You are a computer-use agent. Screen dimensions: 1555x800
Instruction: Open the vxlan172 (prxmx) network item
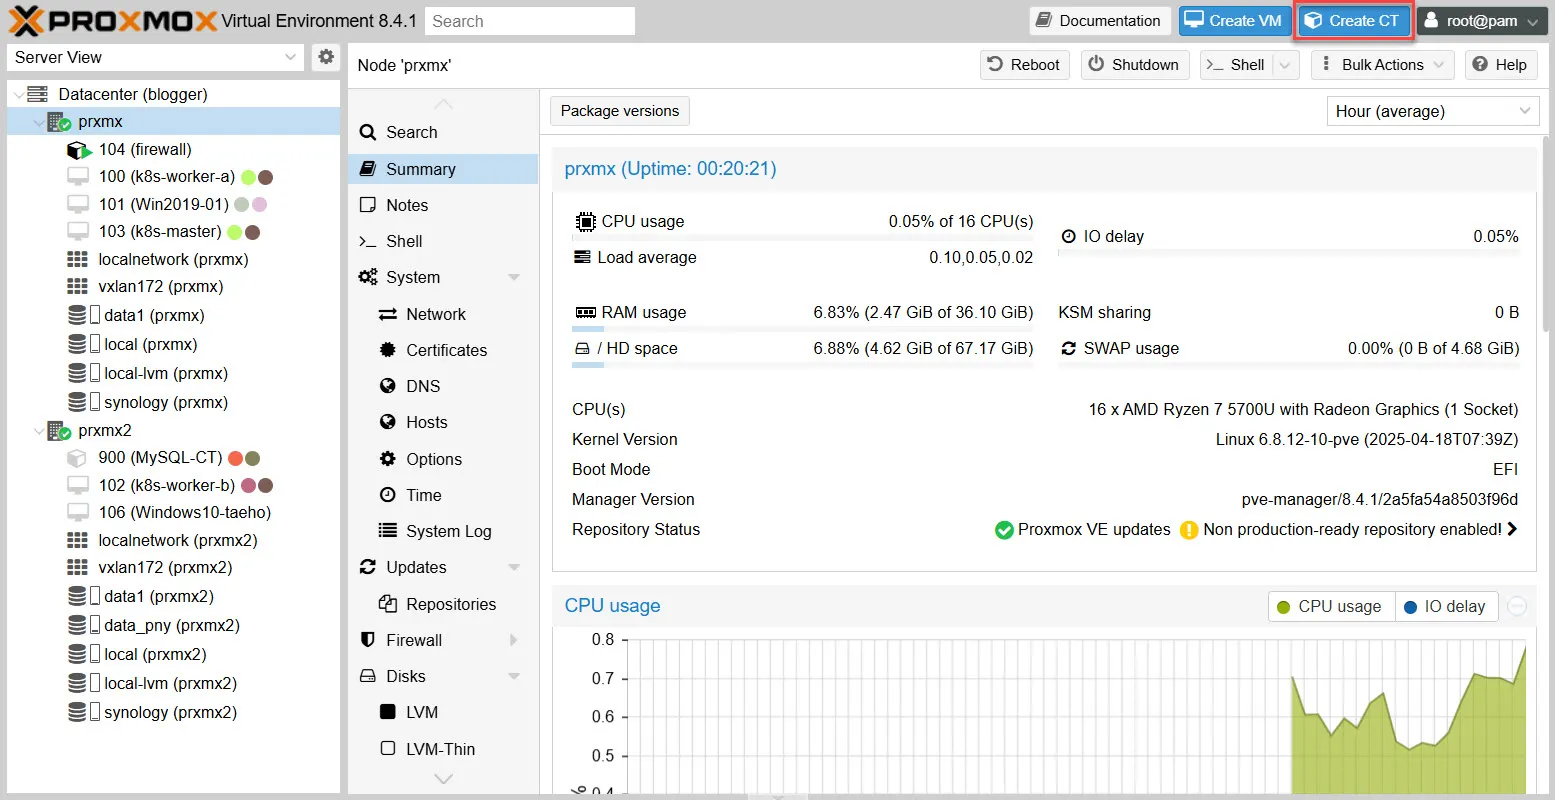pyautogui.click(x=160, y=286)
